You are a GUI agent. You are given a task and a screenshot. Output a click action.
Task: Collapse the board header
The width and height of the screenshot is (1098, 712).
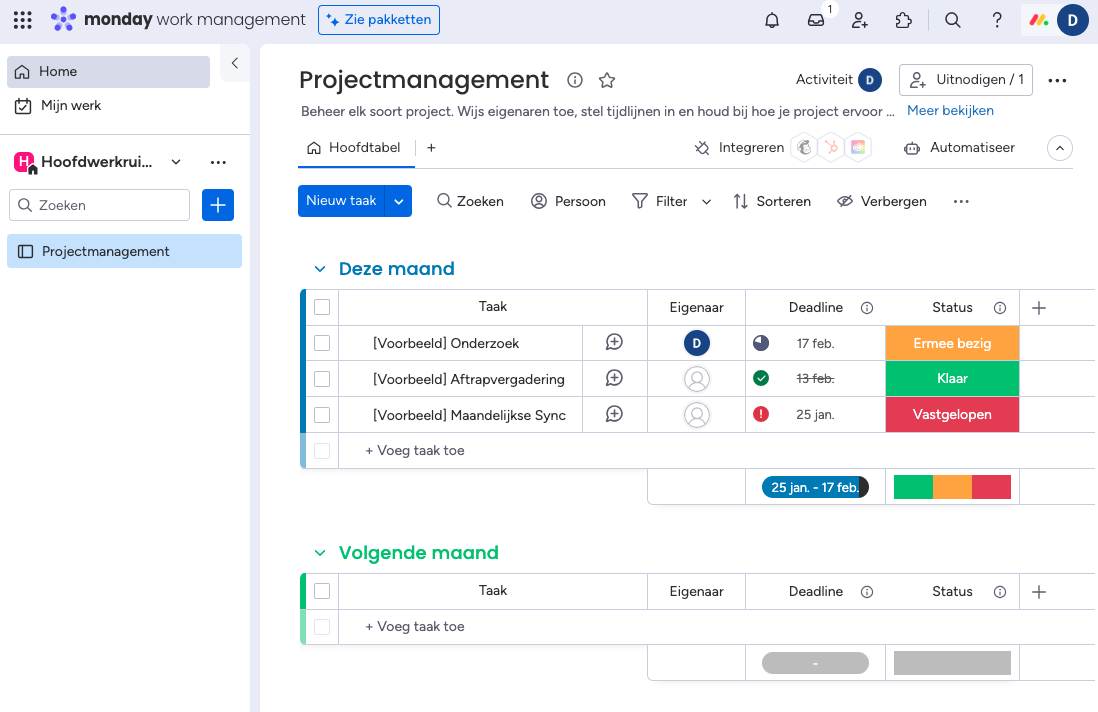point(1059,148)
